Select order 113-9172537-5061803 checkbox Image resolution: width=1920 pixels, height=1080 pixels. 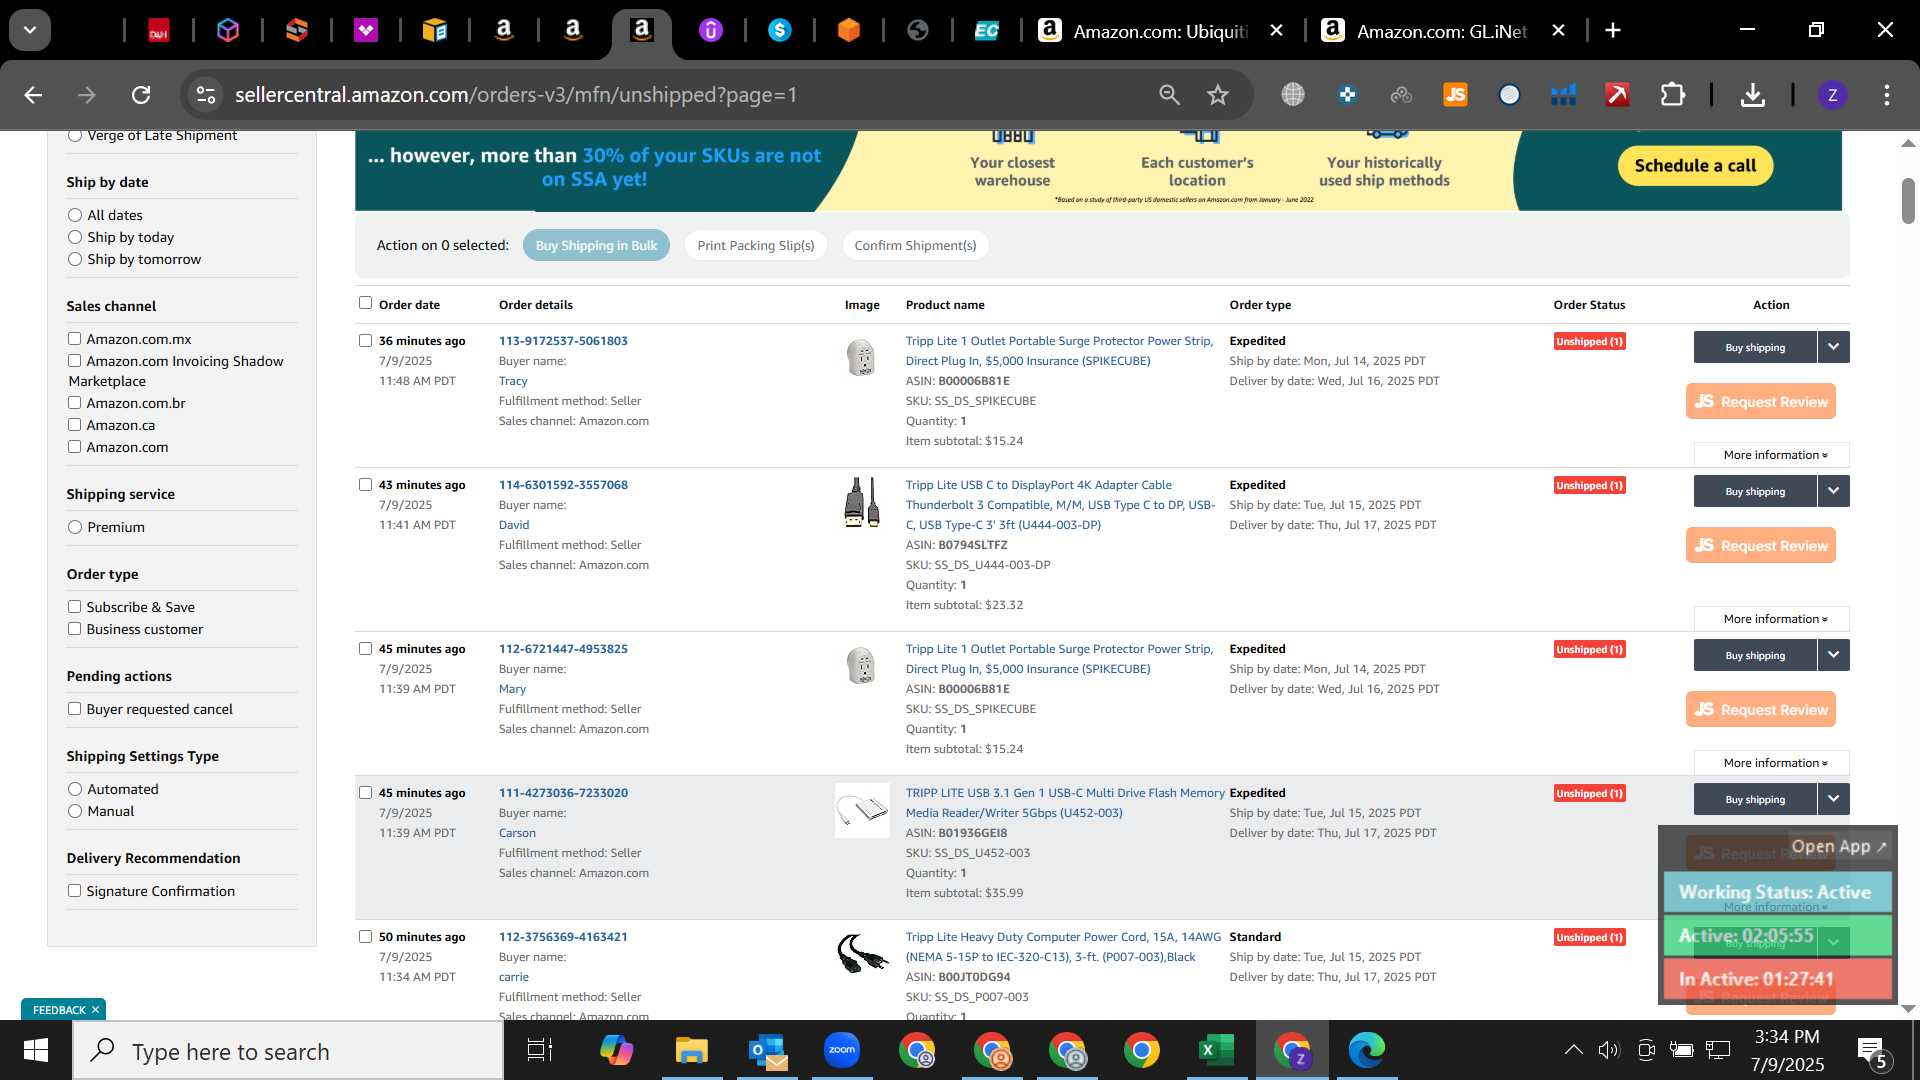pyautogui.click(x=365, y=340)
